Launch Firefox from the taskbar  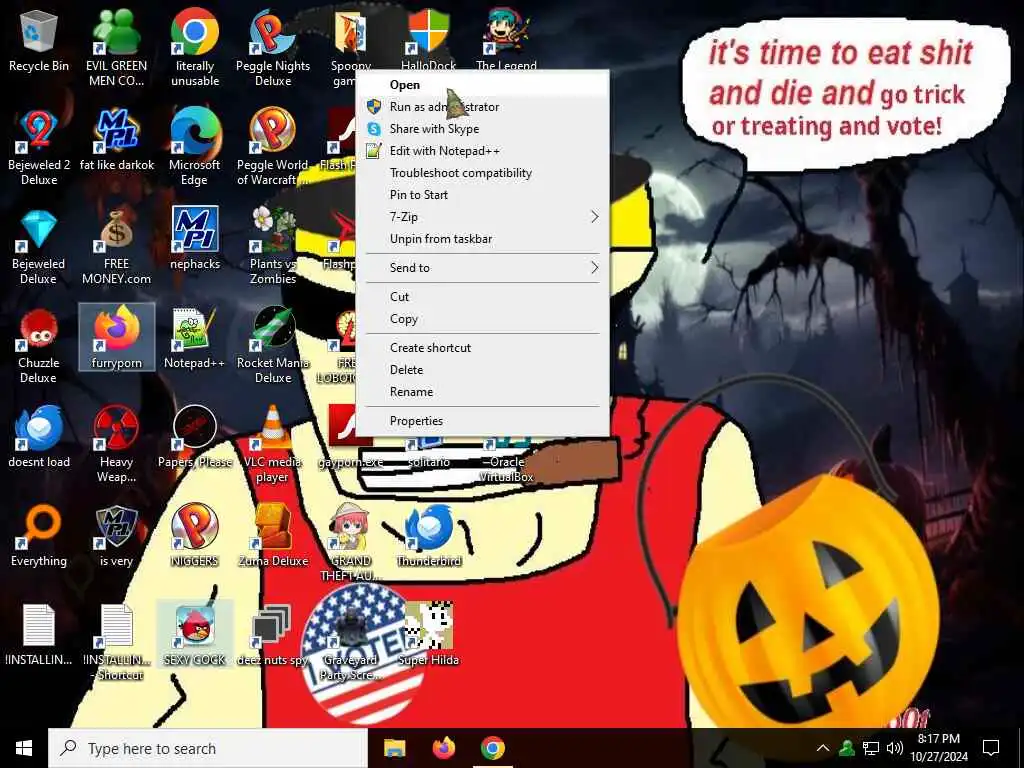[444, 748]
